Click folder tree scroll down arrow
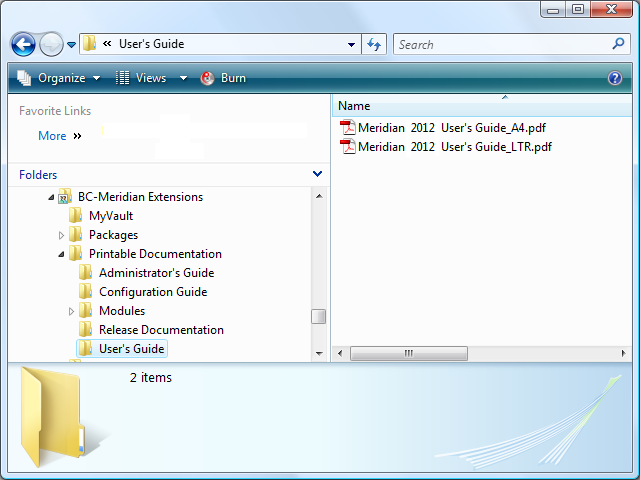Viewport: 640px width, 480px height. (319, 353)
